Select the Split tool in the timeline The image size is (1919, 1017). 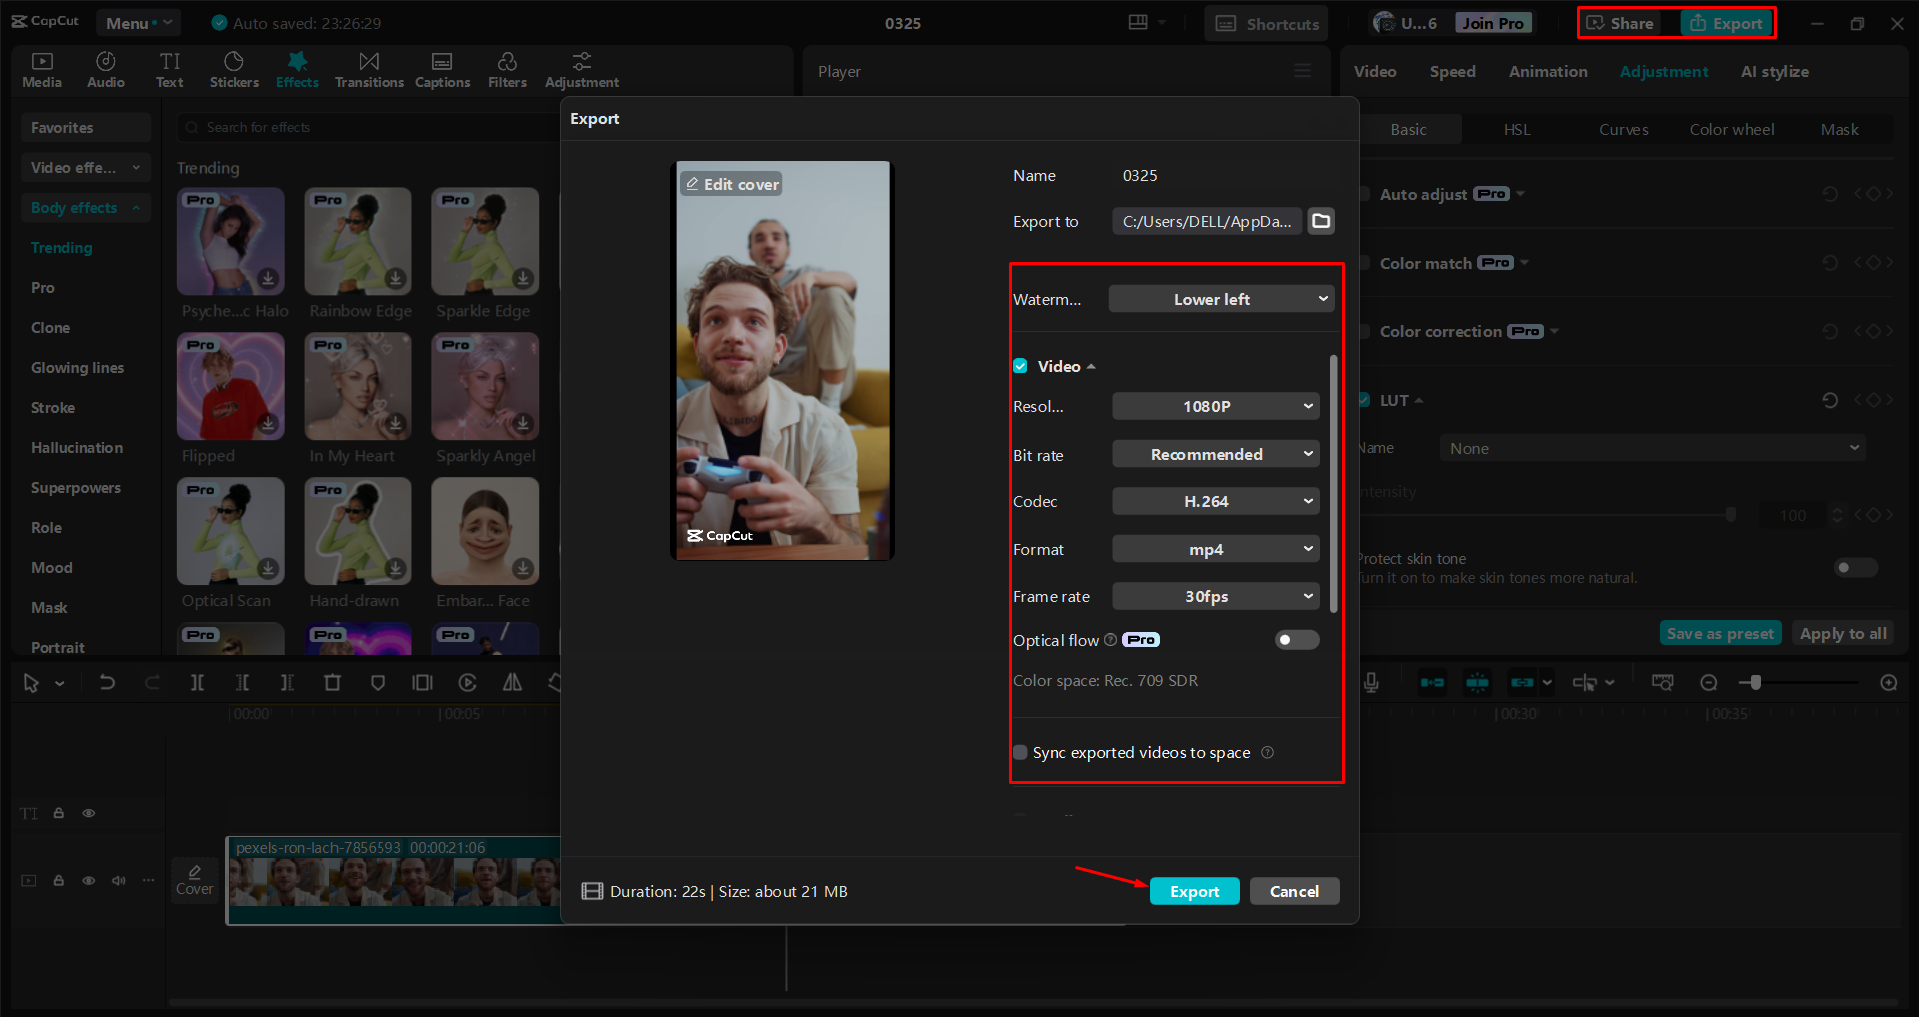pos(197,682)
